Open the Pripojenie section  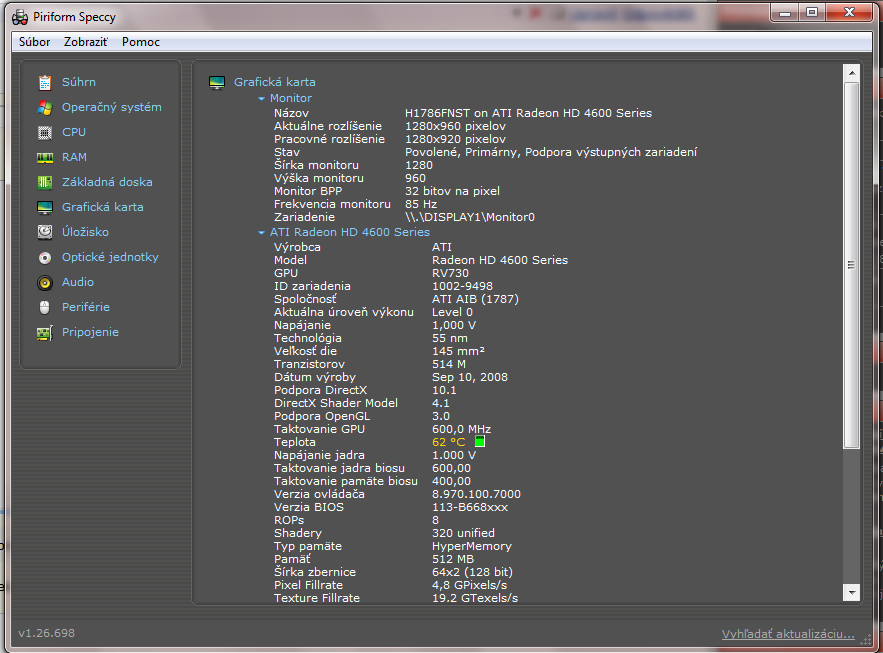(90, 332)
